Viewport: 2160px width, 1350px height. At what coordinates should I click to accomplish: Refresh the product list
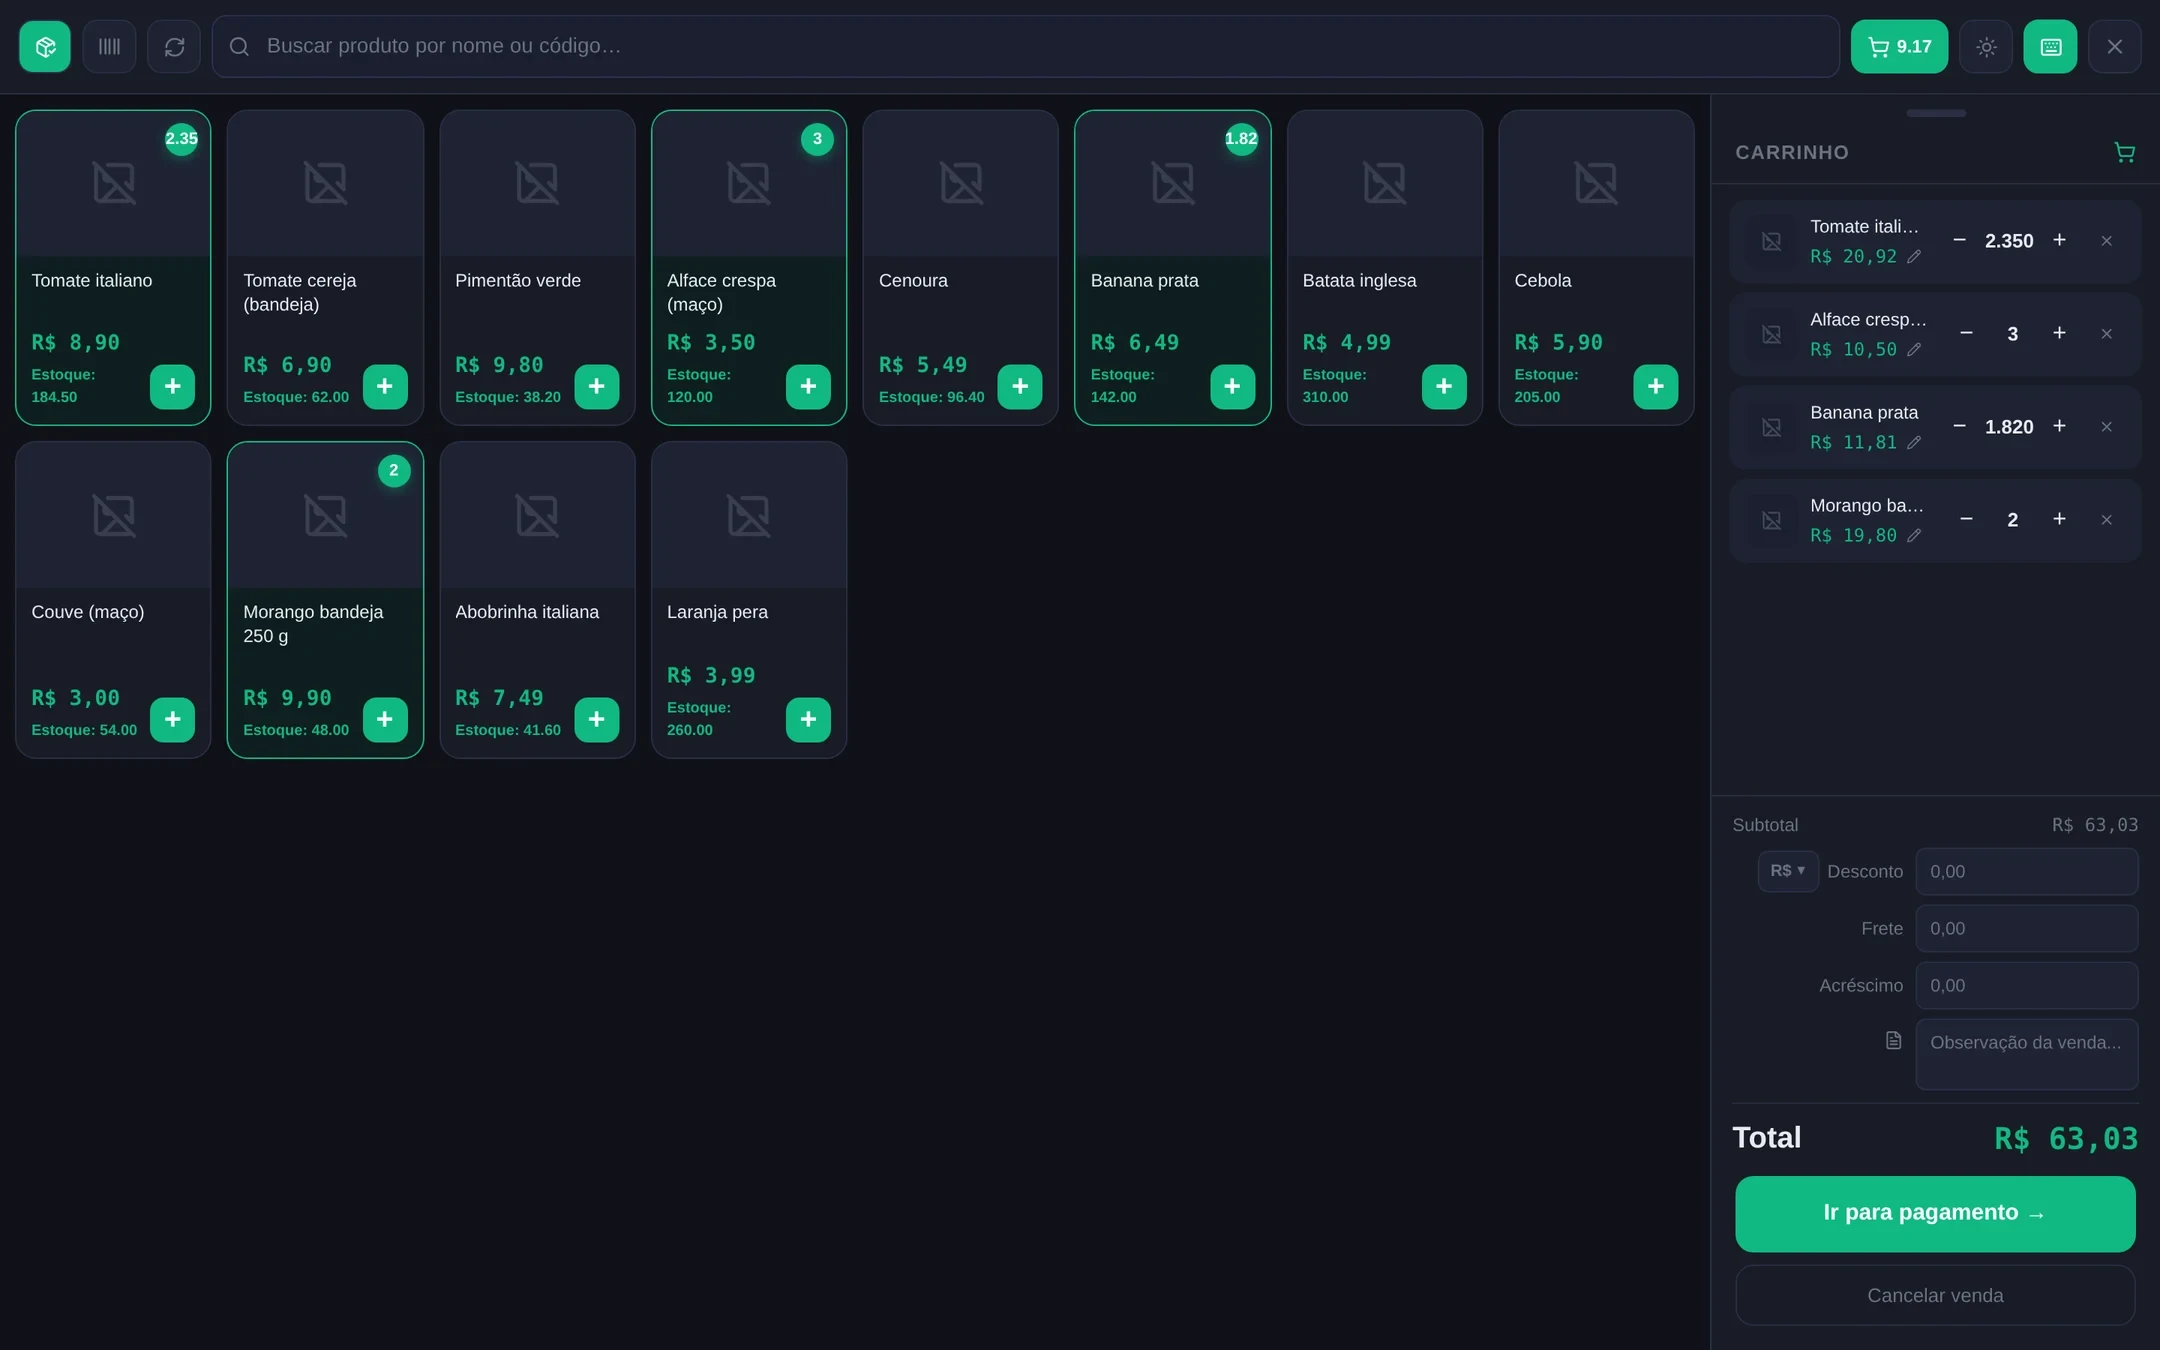[x=174, y=46]
